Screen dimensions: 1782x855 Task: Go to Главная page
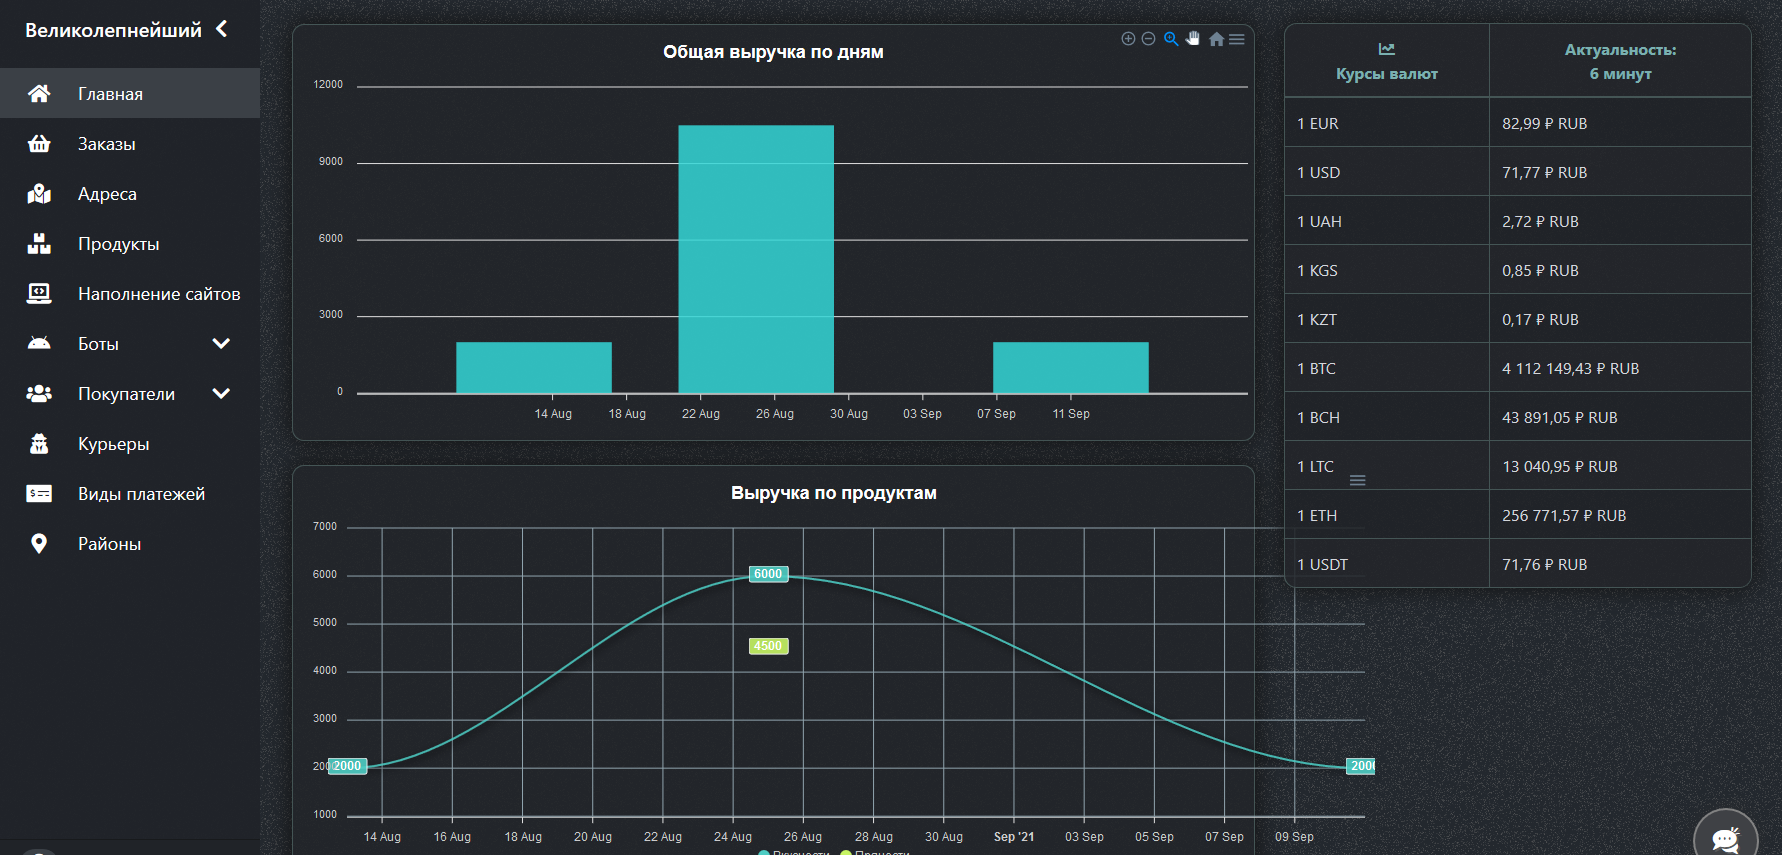click(110, 94)
